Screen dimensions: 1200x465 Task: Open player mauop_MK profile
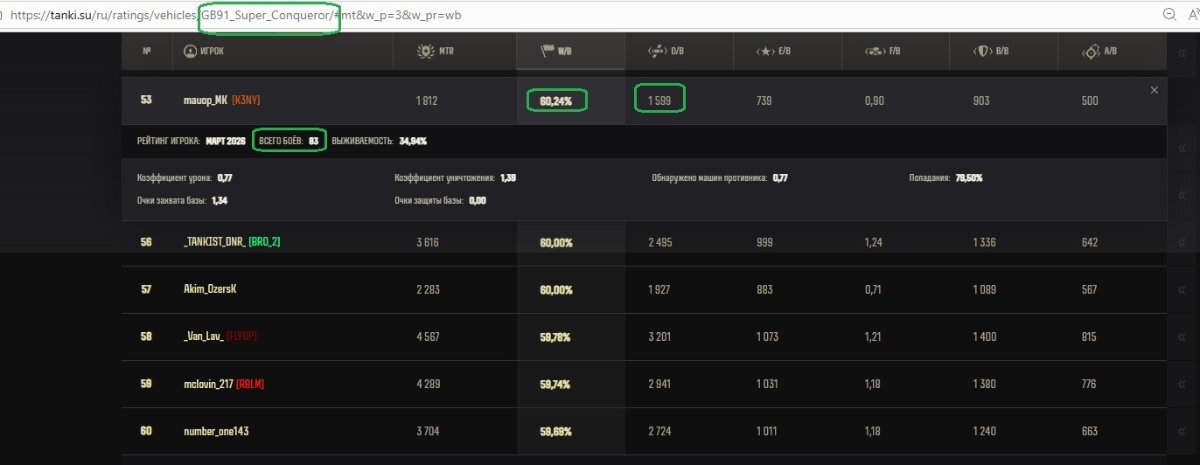click(x=204, y=100)
